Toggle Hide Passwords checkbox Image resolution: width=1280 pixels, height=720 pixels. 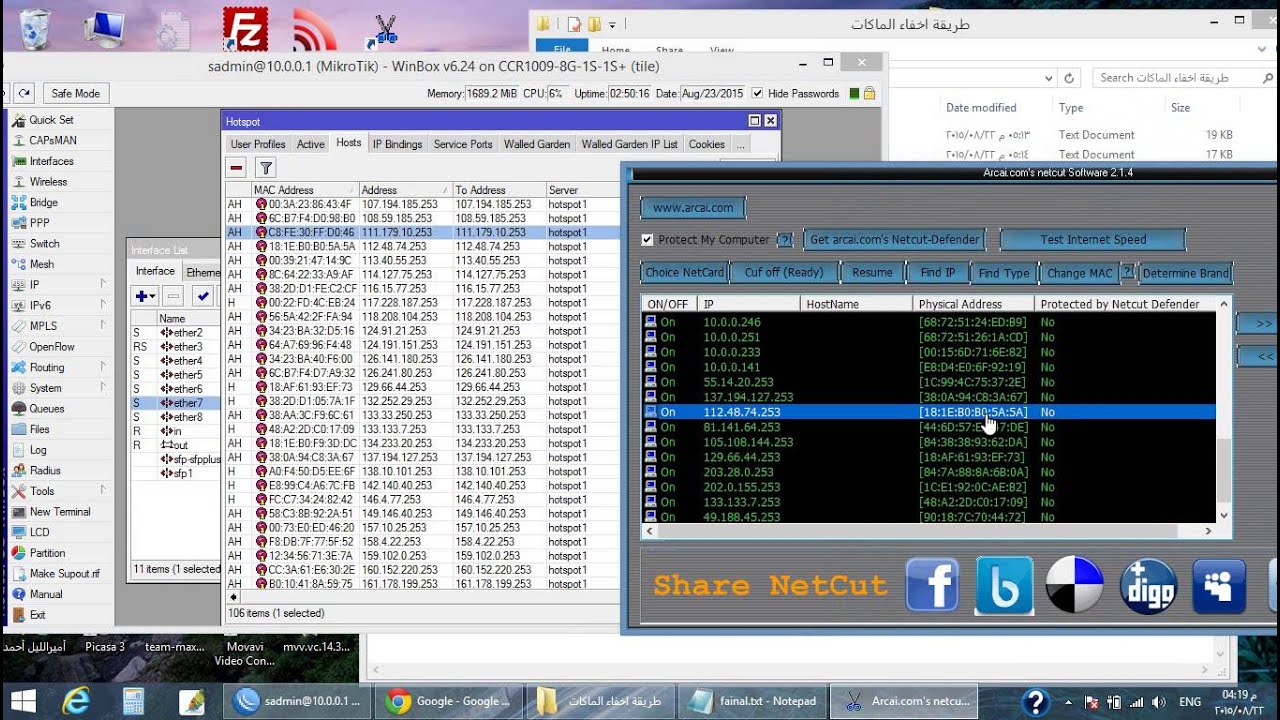coord(757,93)
